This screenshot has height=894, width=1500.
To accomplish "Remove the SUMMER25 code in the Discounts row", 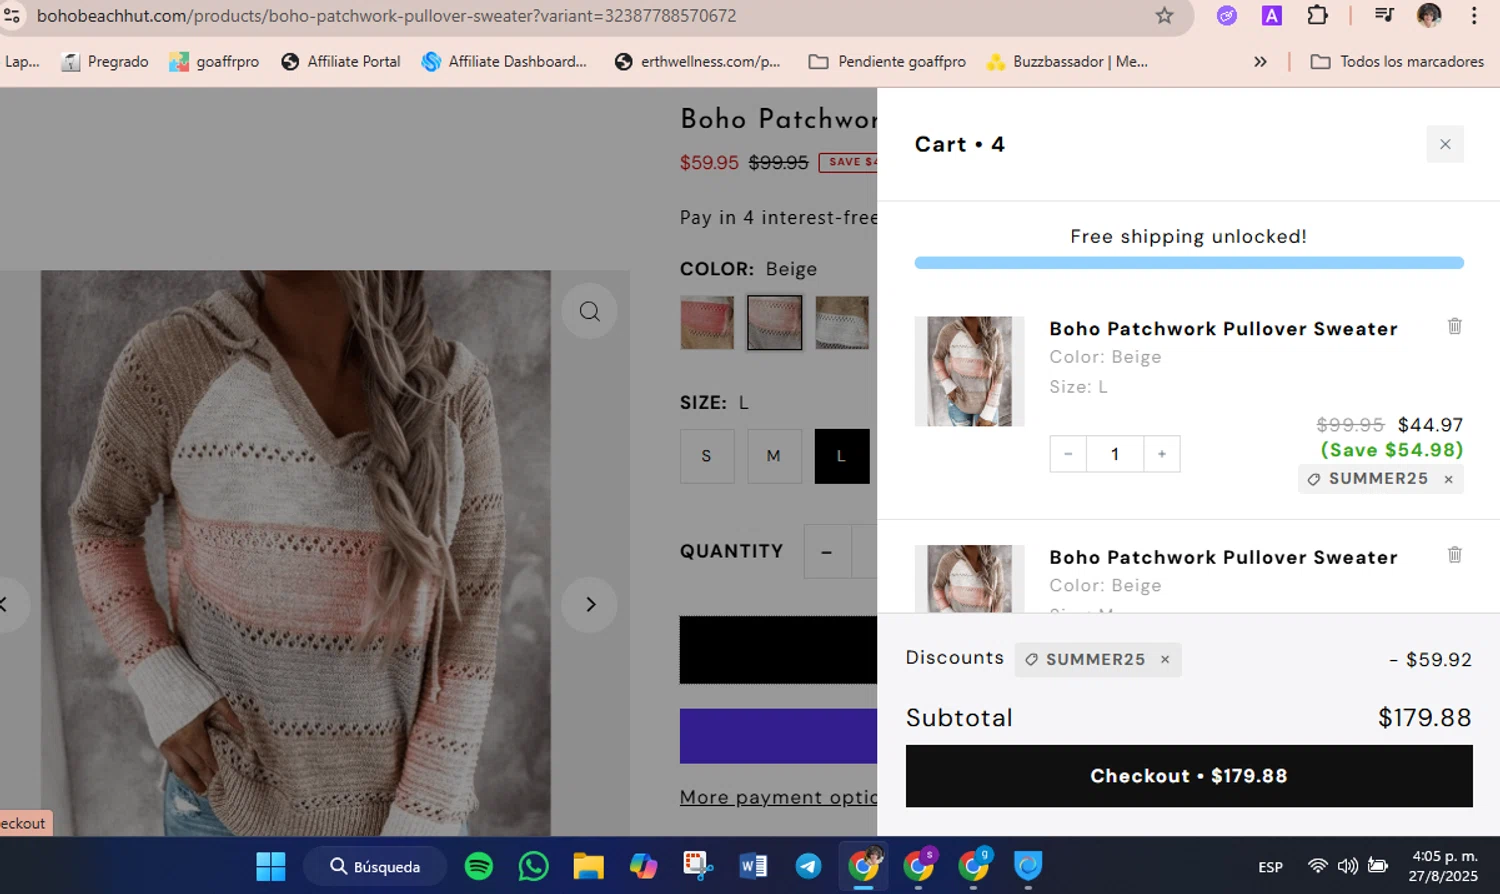I will coord(1165,659).
